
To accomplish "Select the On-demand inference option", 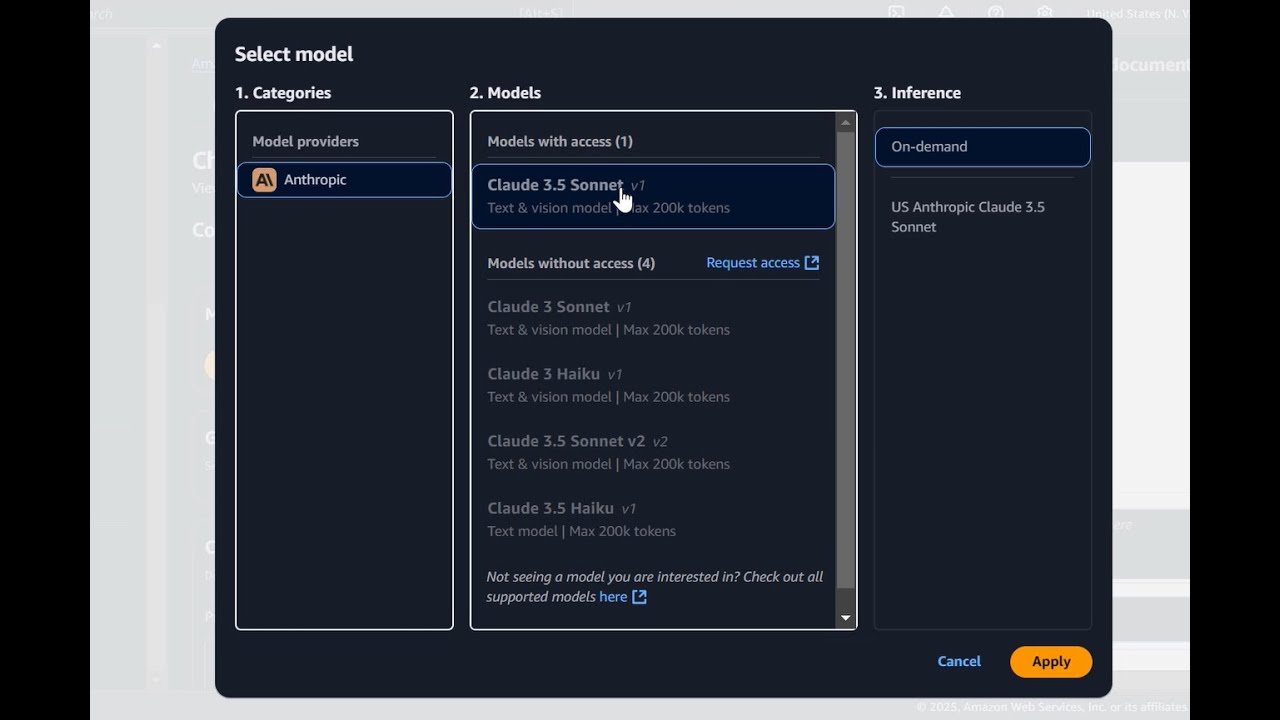I will tap(982, 147).
